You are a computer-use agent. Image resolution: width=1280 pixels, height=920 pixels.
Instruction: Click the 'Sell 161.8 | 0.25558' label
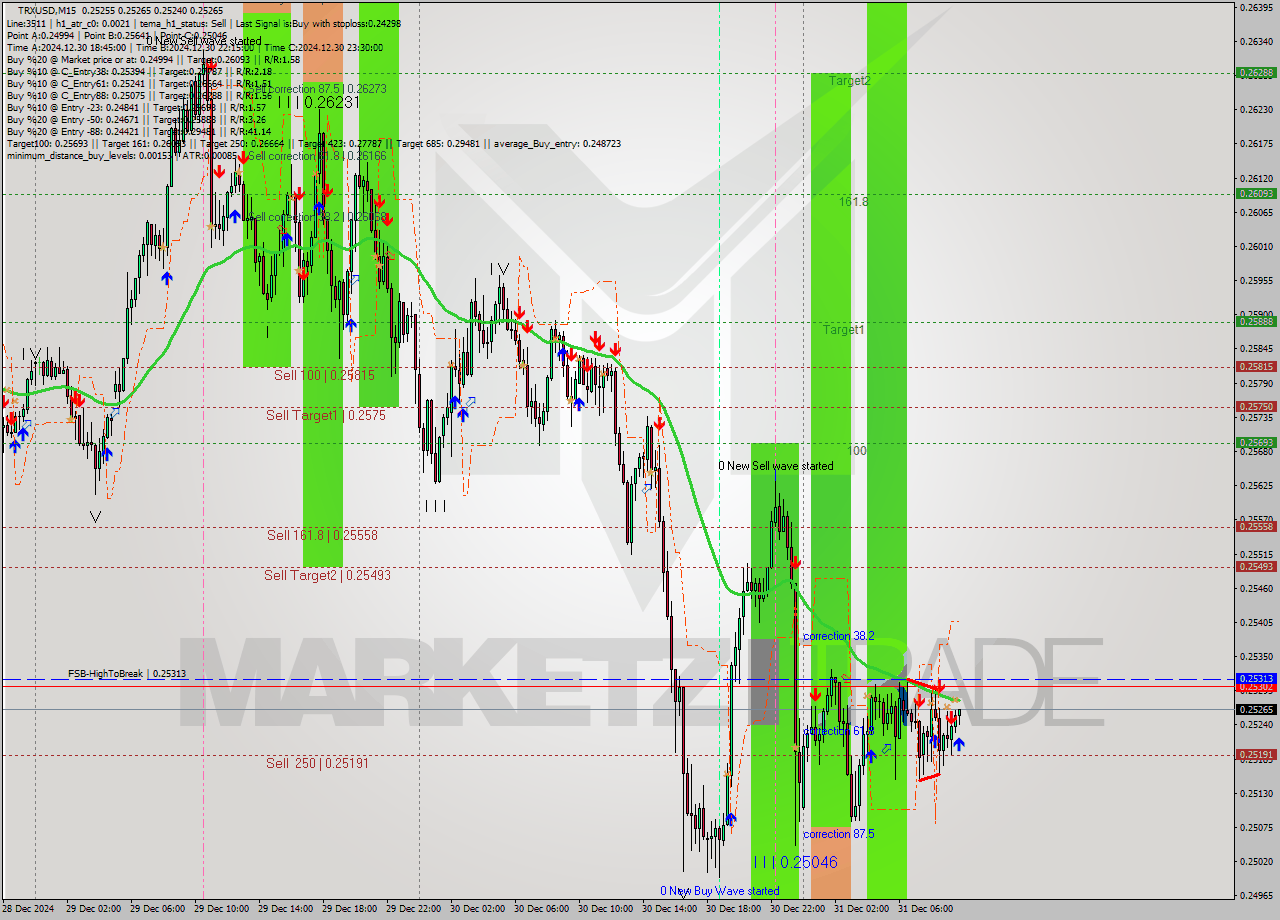click(x=322, y=535)
